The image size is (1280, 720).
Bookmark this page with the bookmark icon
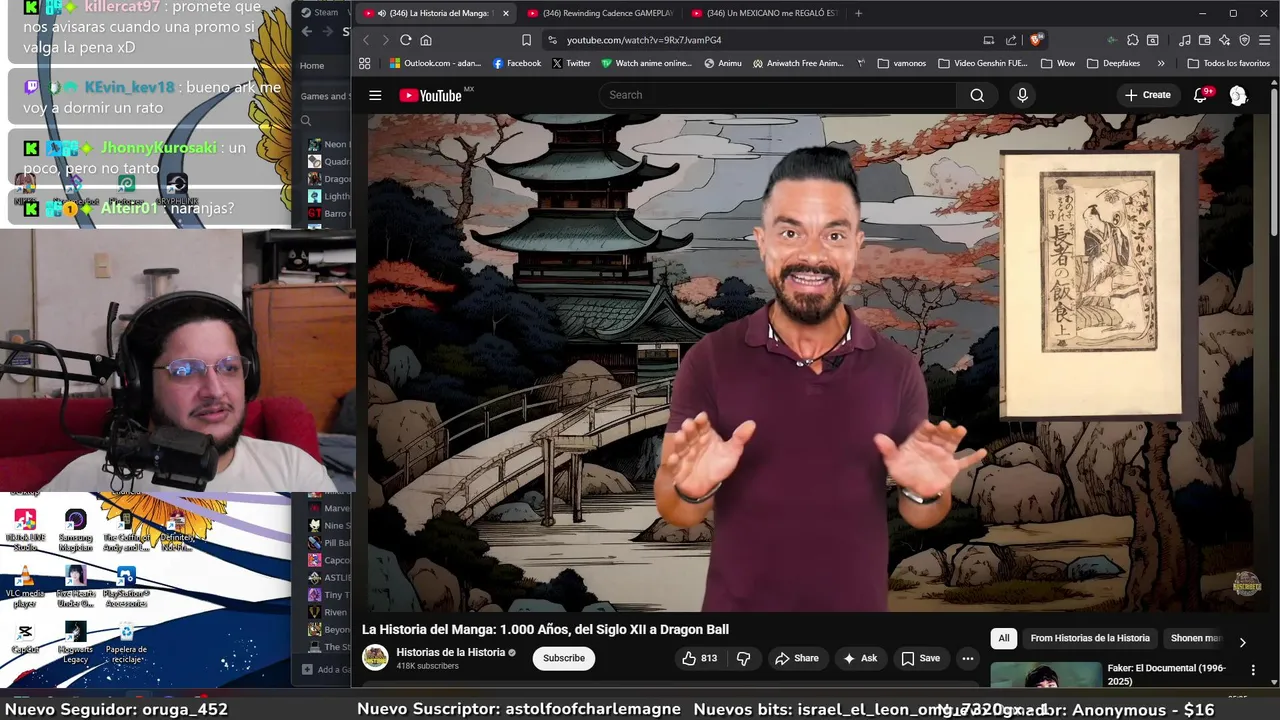(x=526, y=40)
